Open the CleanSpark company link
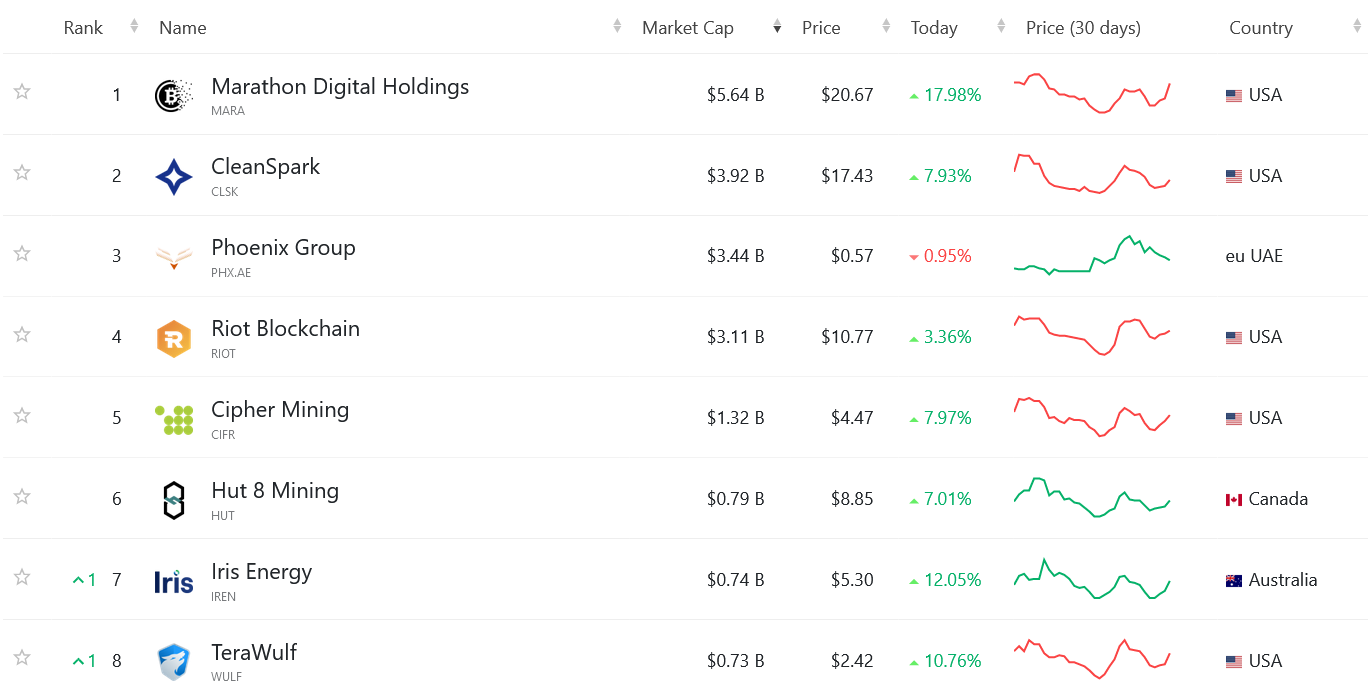 (x=265, y=167)
